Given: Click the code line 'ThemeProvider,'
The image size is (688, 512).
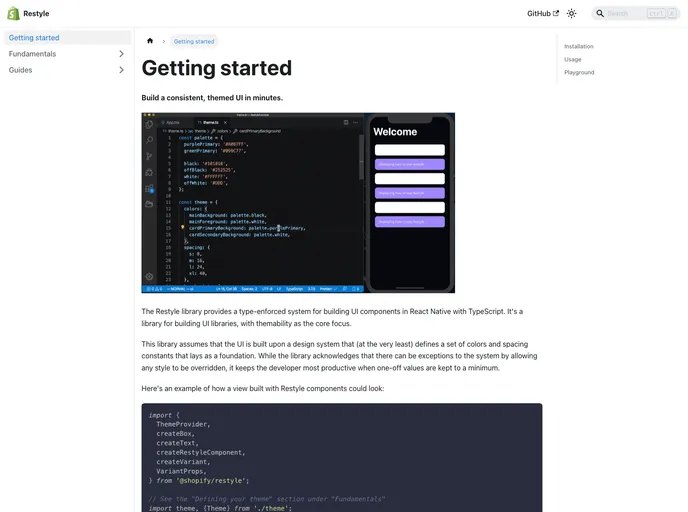Looking at the screenshot, I should [183, 424].
